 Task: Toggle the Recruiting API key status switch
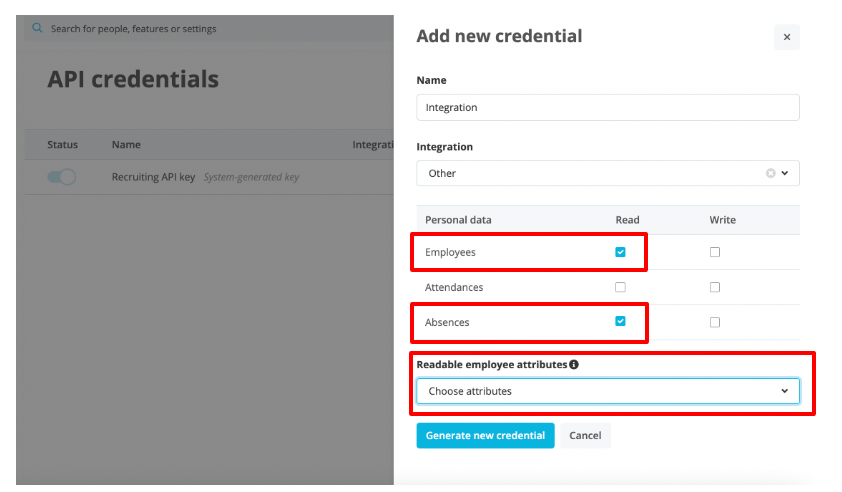point(62,177)
